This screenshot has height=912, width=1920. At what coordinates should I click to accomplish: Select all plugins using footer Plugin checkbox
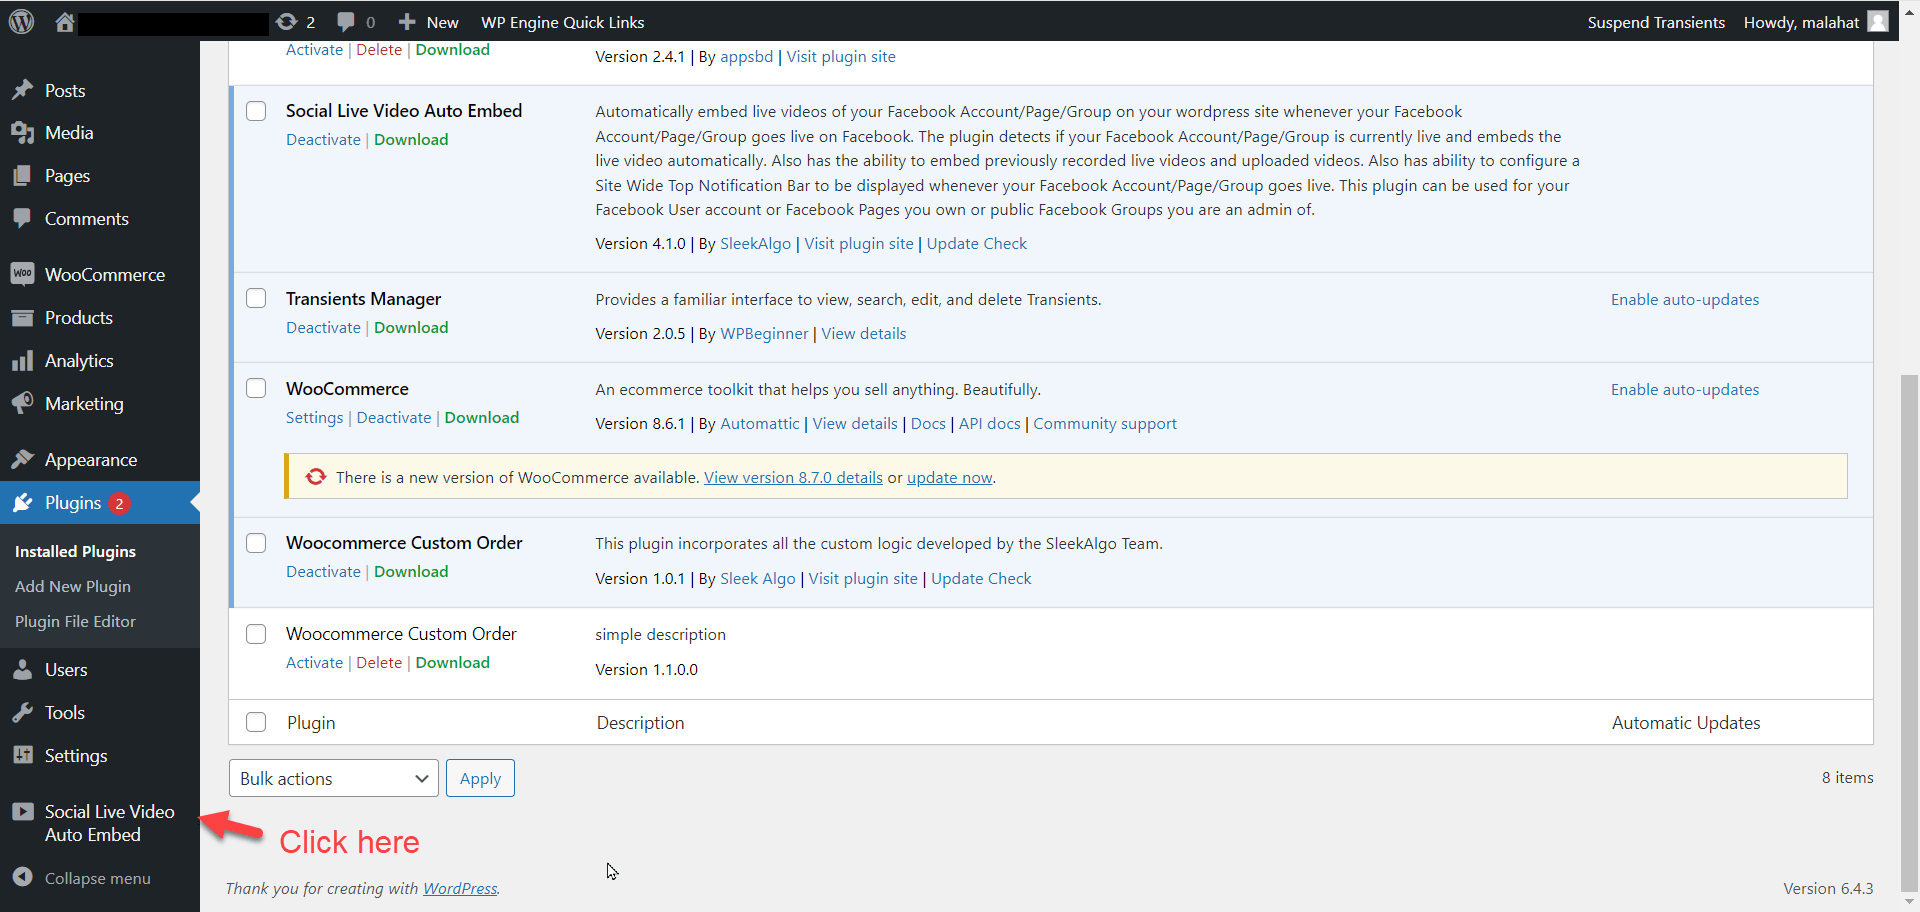[256, 722]
